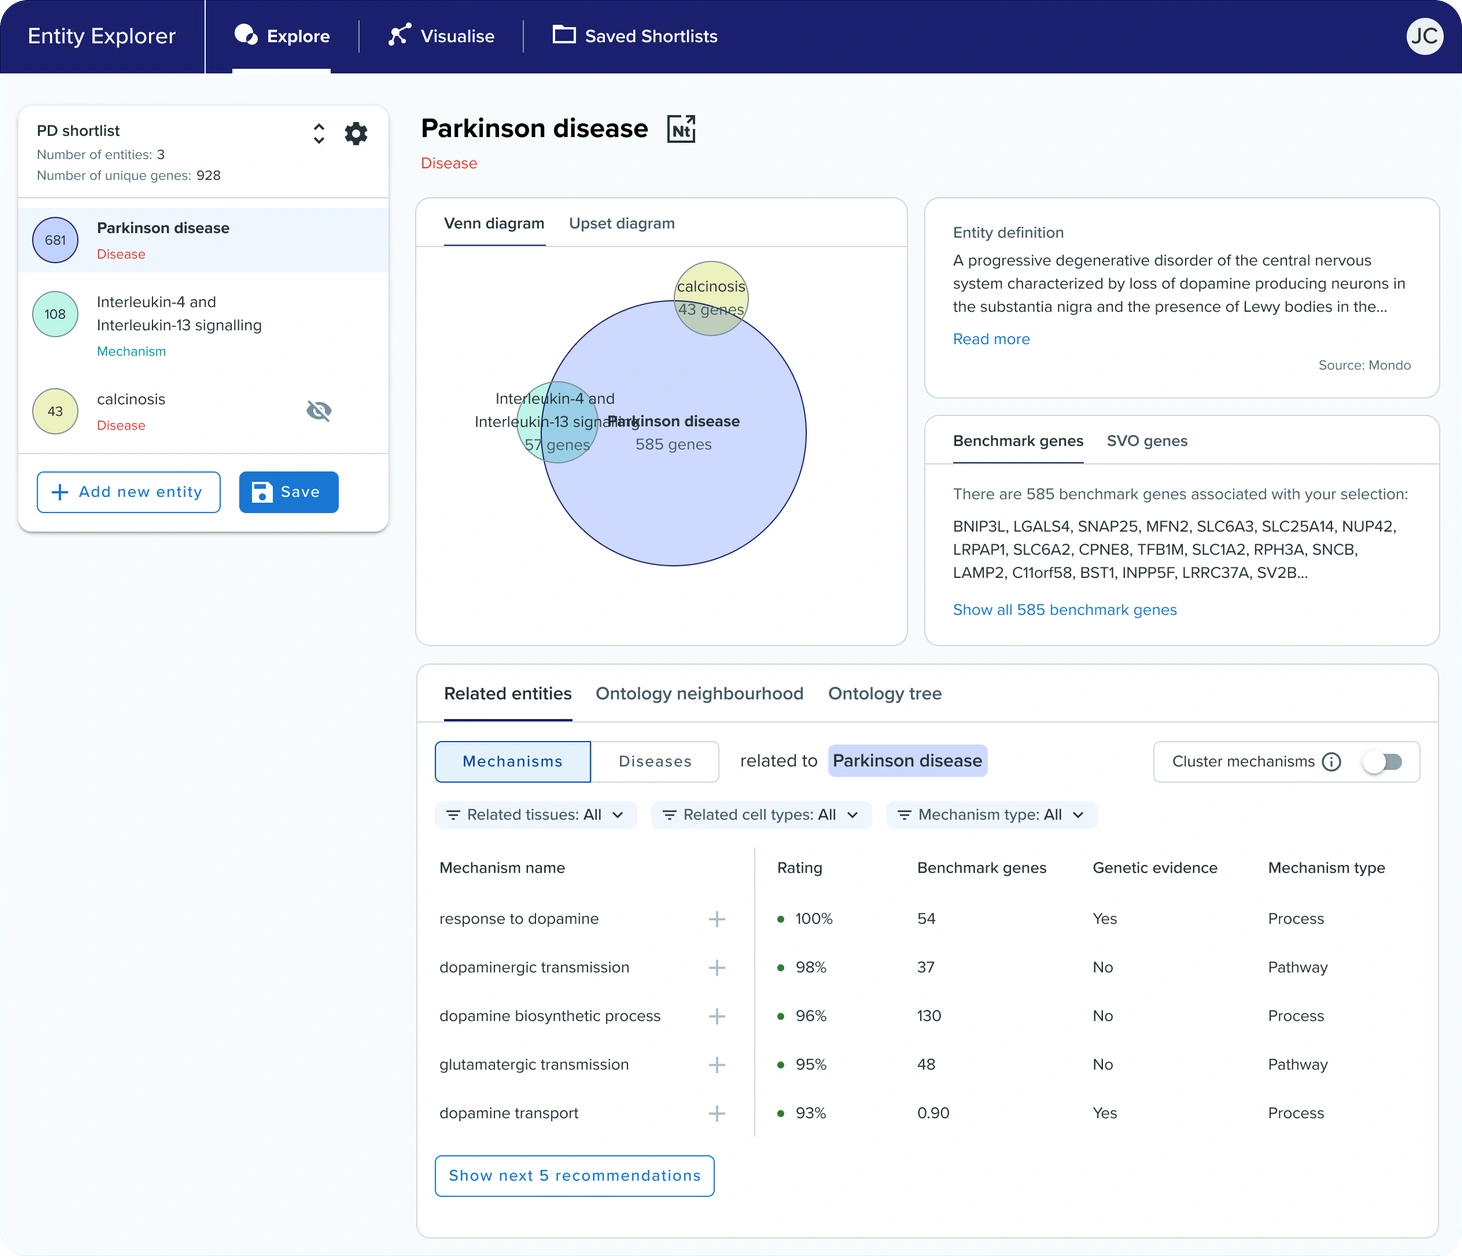Viewport: 1462px width, 1256px height.
Task: Open the Parkinson disease external Nt link icon
Action: (x=681, y=129)
